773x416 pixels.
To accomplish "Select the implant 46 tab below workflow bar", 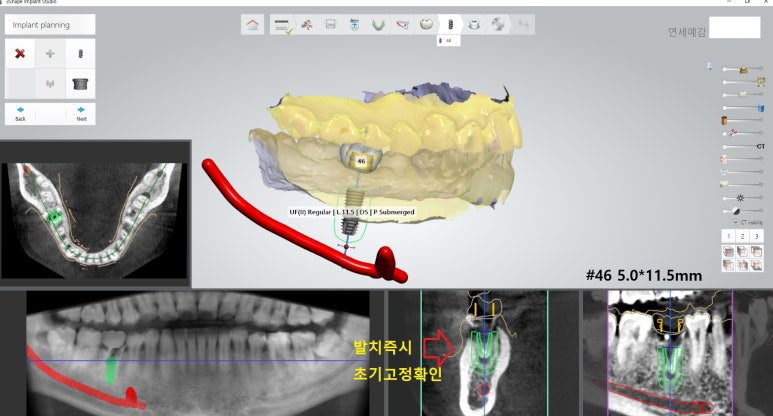I will click(x=448, y=41).
